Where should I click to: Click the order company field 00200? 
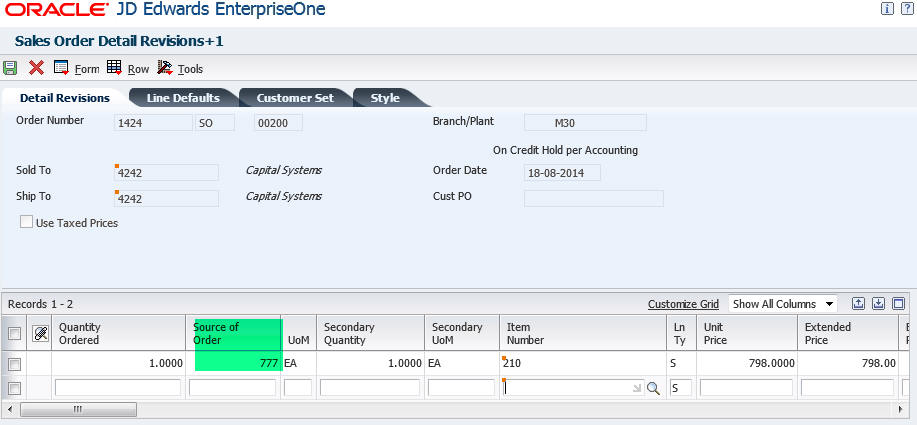(x=278, y=123)
